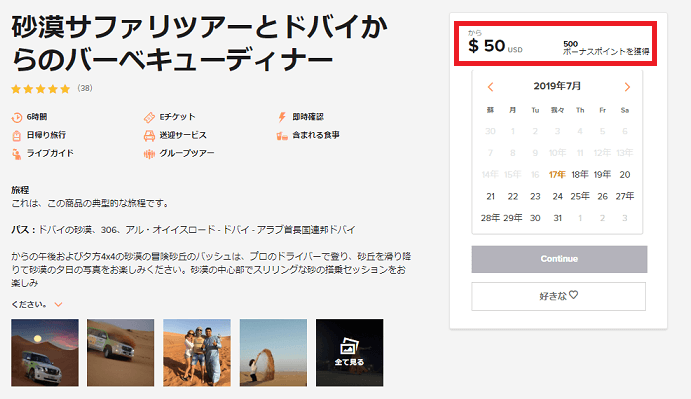Click the five-star rating
Screen dimensions: 691x399
coord(41,89)
